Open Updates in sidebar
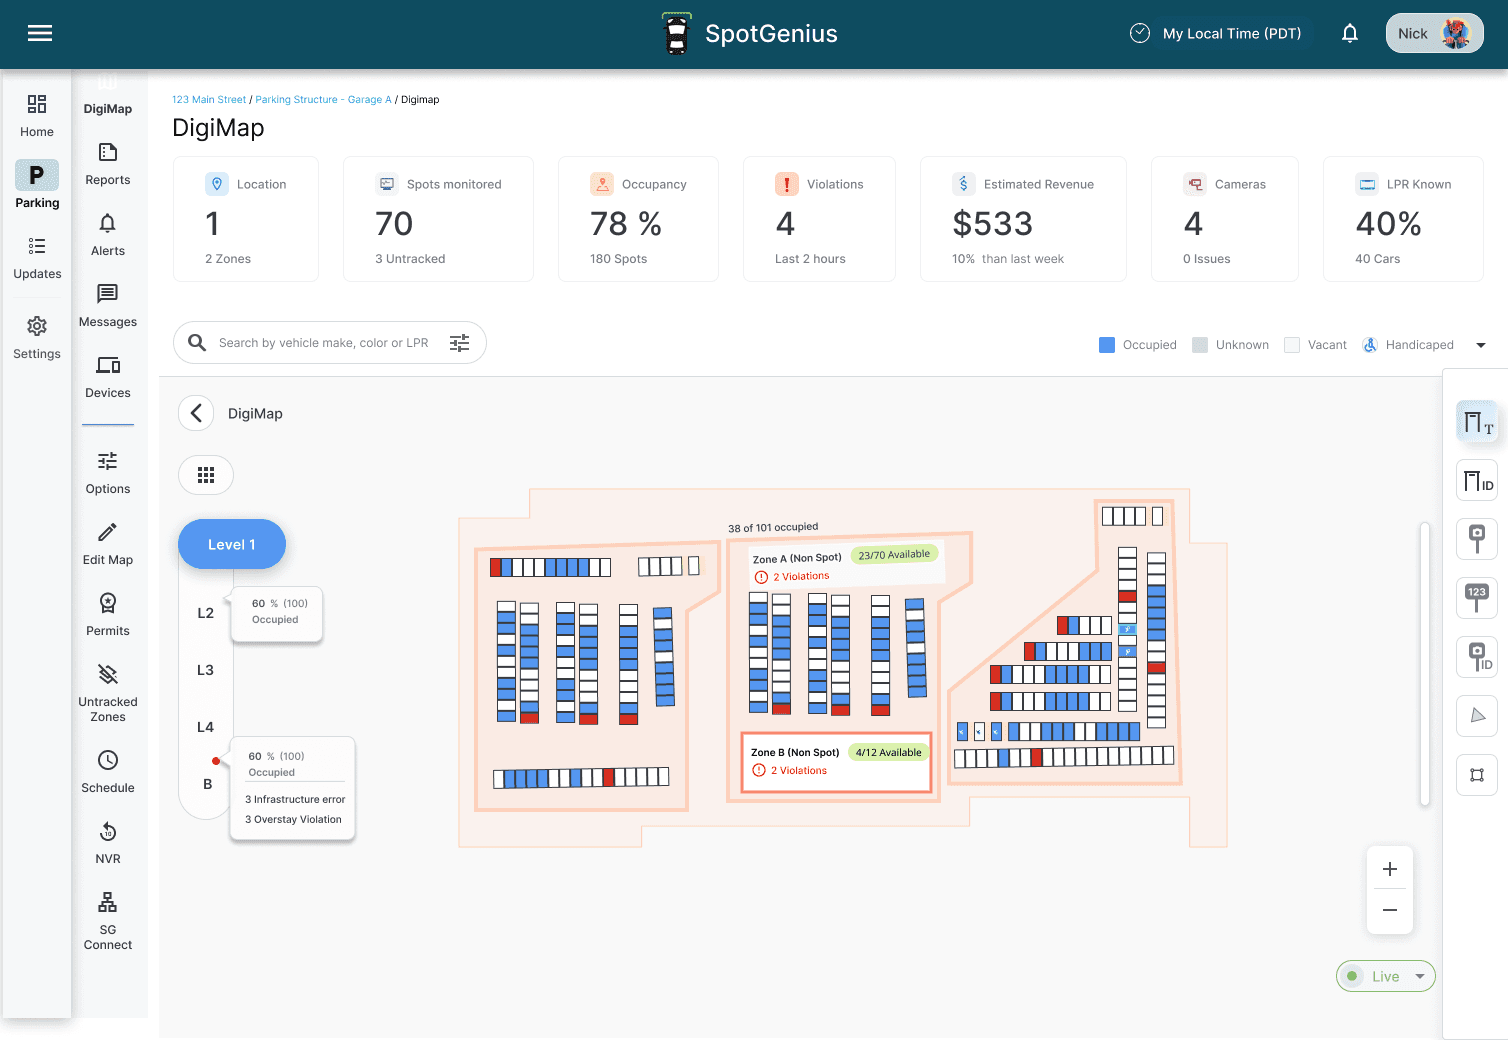1508x1040 pixels. pyautogui.click(x=37, y=258)
